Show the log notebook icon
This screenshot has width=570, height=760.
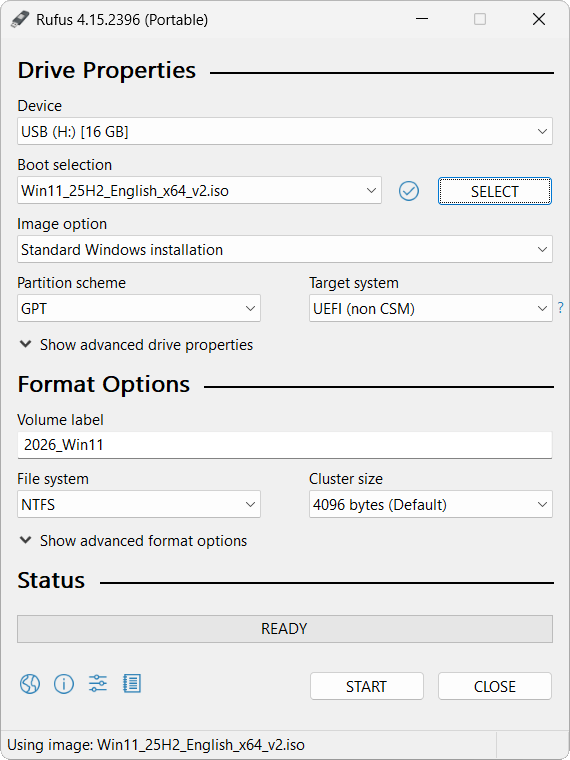[x=132, y=683]
